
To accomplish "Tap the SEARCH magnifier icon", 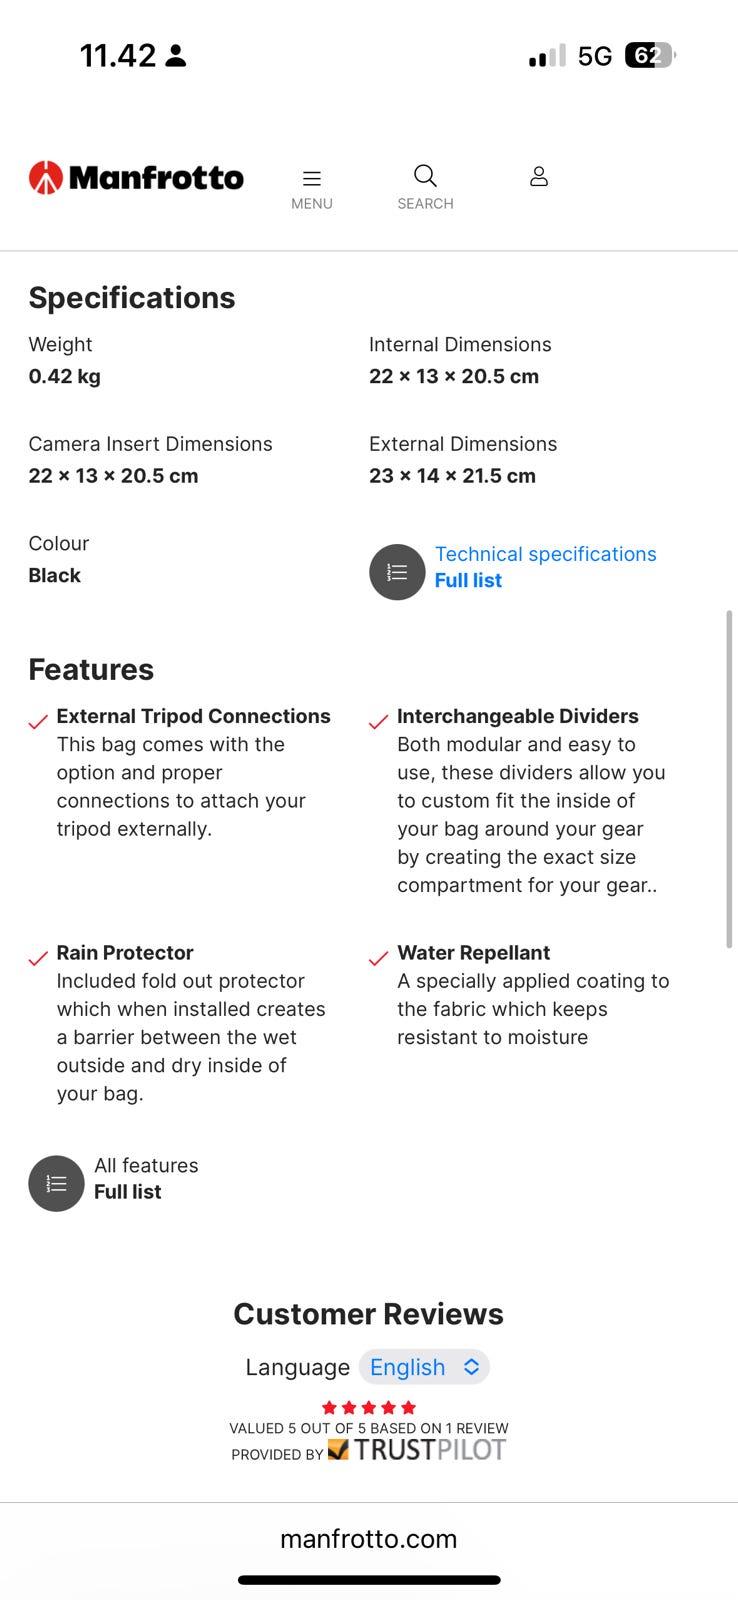I will tap(425, 177).
